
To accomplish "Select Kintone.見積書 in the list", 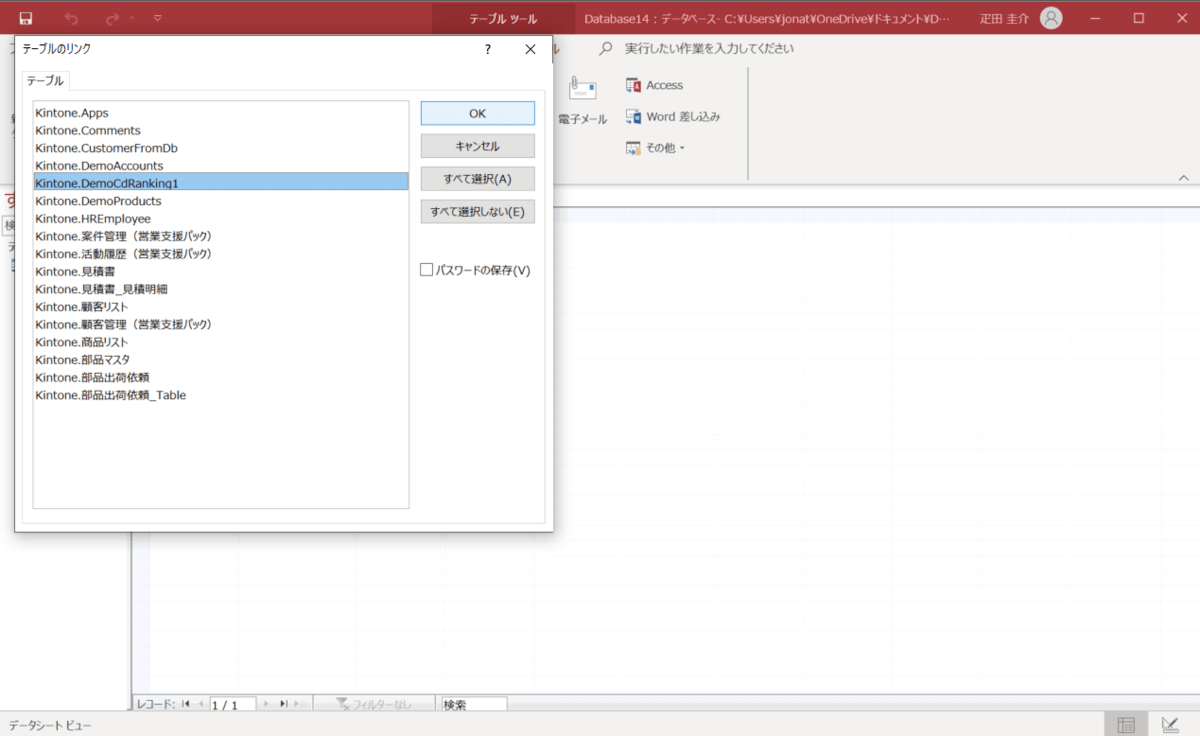I will click(221, 271).
